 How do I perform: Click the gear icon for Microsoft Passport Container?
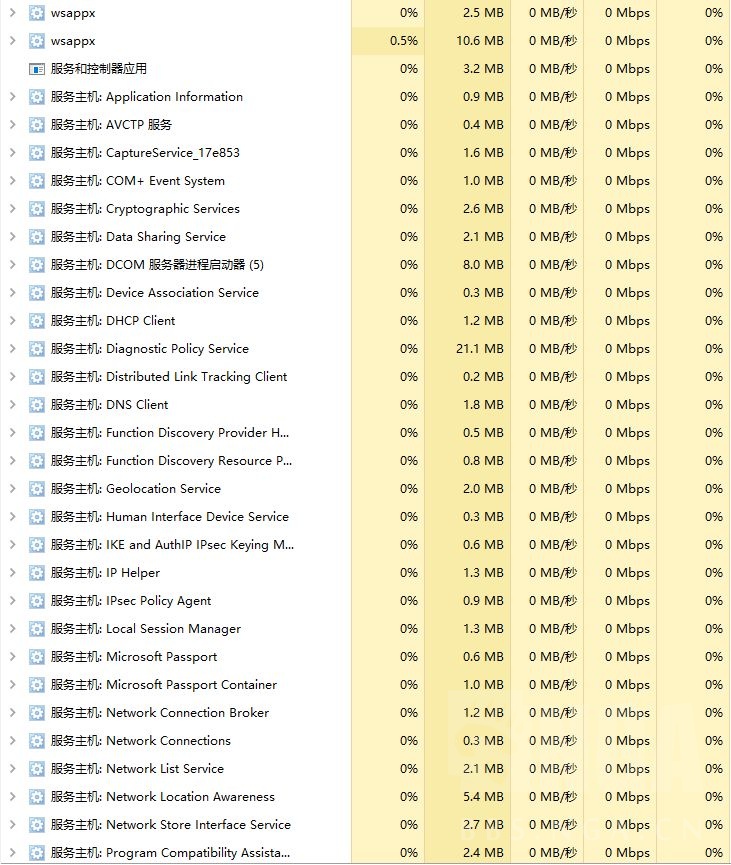(x=37, y=685)
